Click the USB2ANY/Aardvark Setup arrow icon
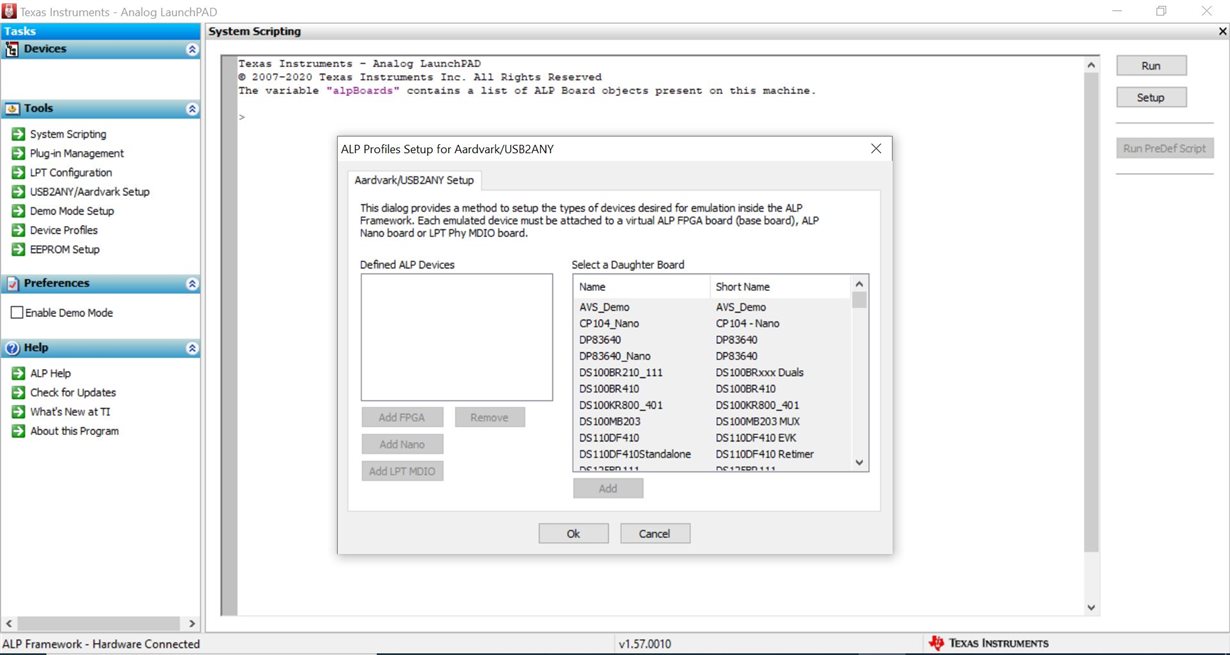1230x655 pixels. tap(18, 191)
